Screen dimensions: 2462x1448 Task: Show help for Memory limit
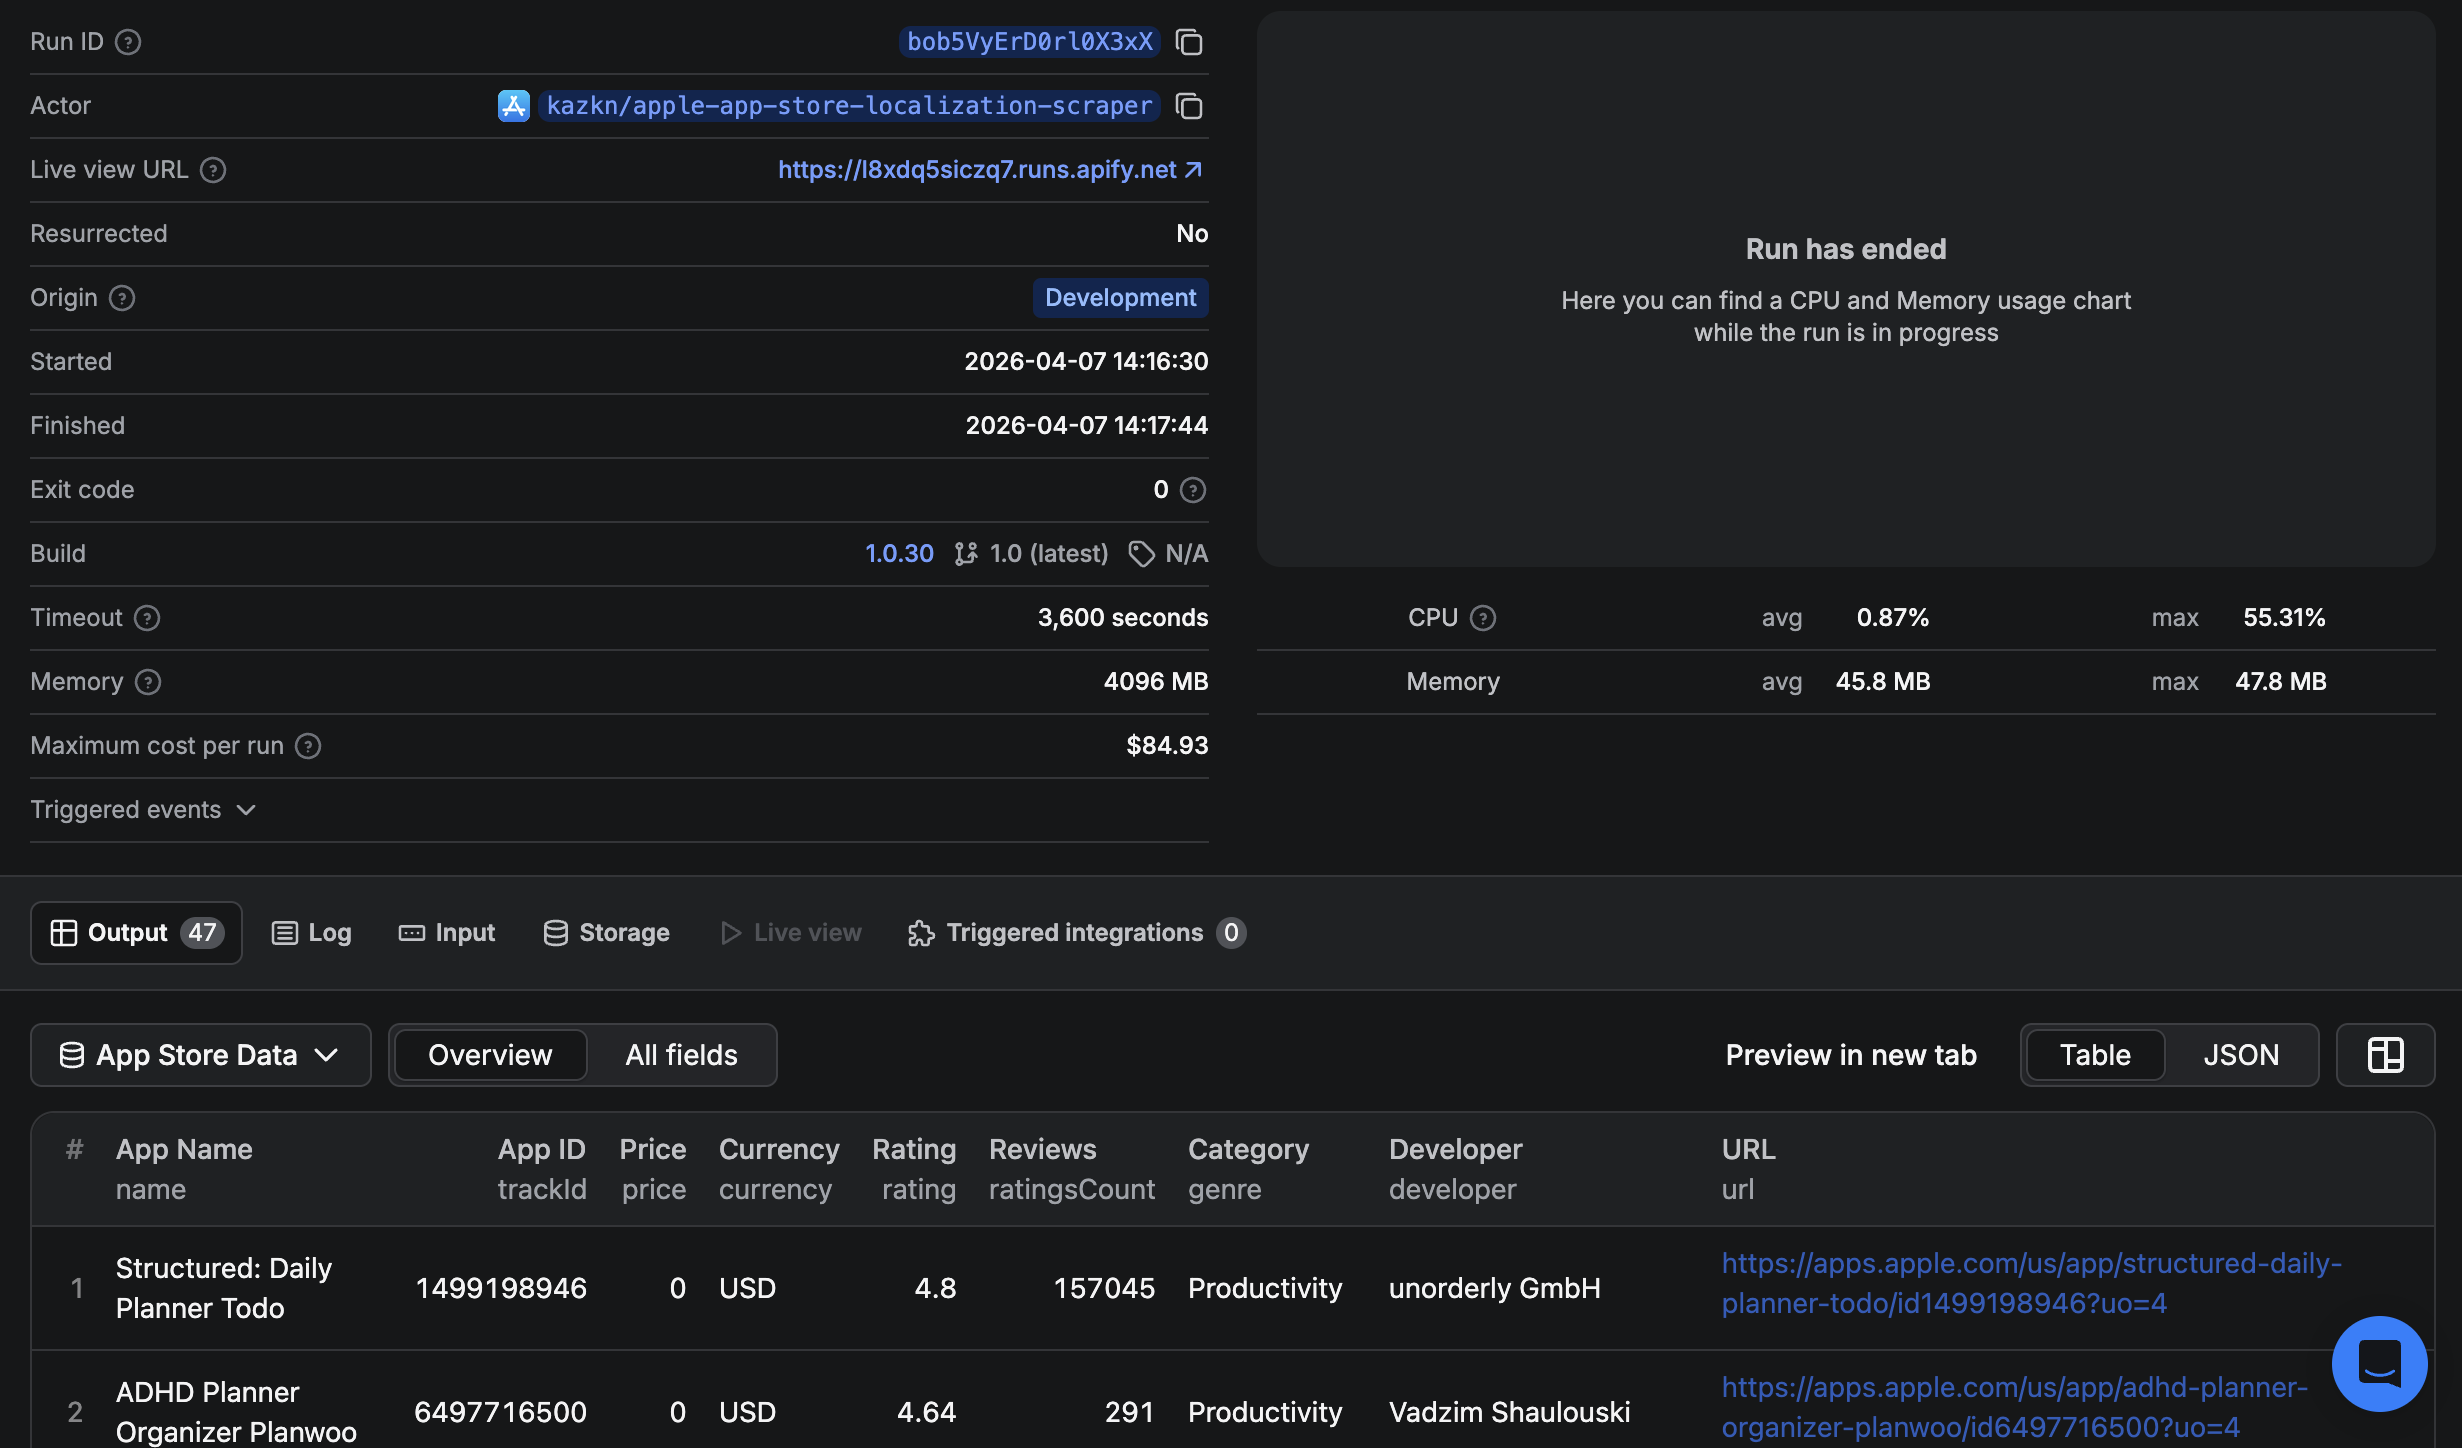point(148,682)
